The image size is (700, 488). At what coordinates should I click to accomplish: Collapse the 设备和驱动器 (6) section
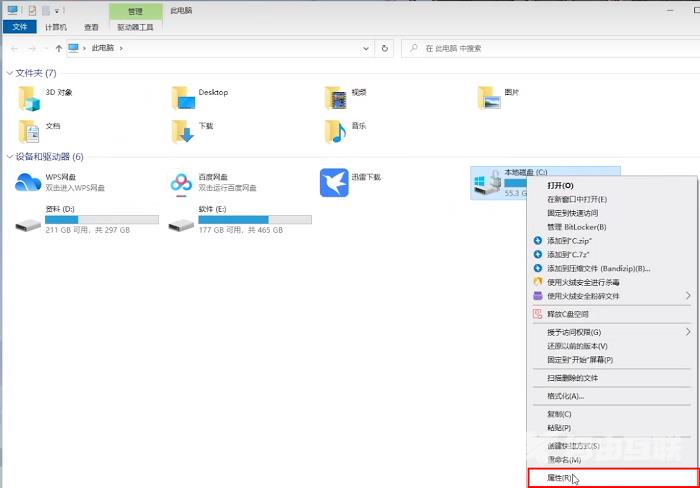click(x=9, y=157)
